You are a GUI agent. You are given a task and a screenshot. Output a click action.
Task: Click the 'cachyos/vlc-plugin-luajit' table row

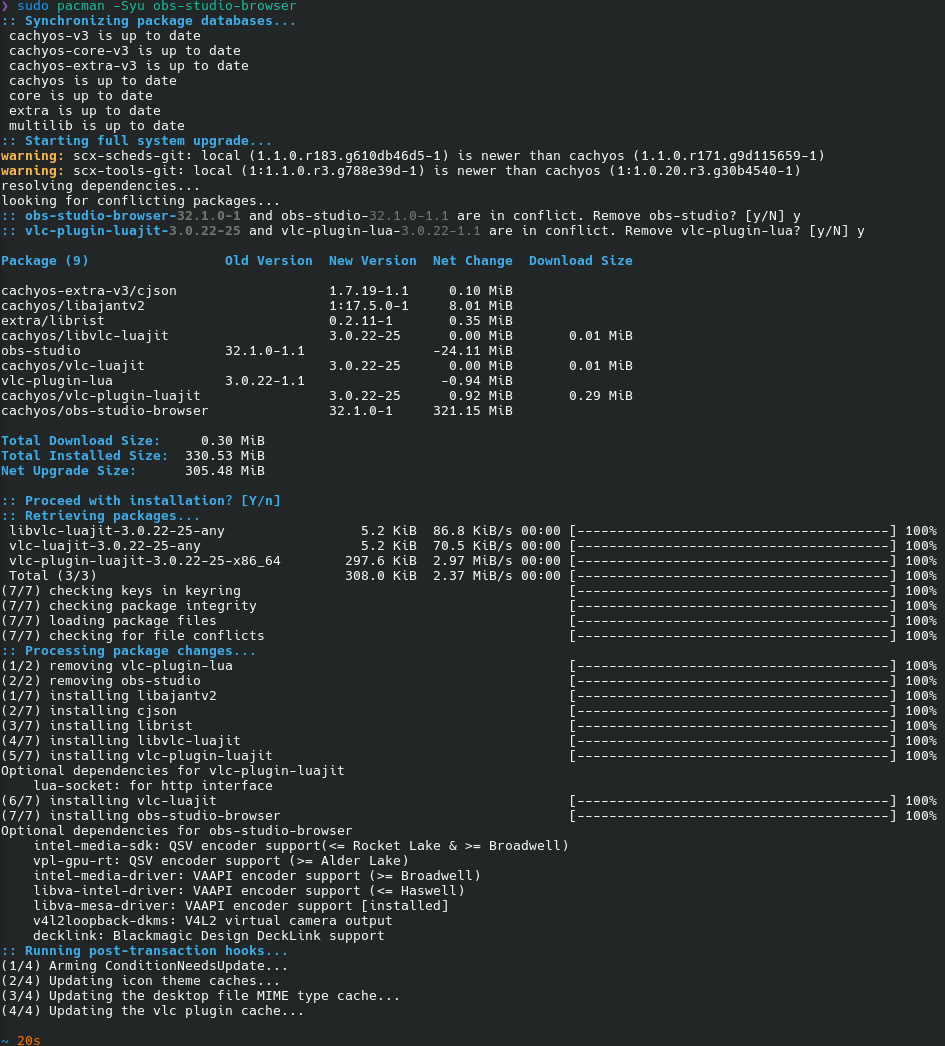317,396
